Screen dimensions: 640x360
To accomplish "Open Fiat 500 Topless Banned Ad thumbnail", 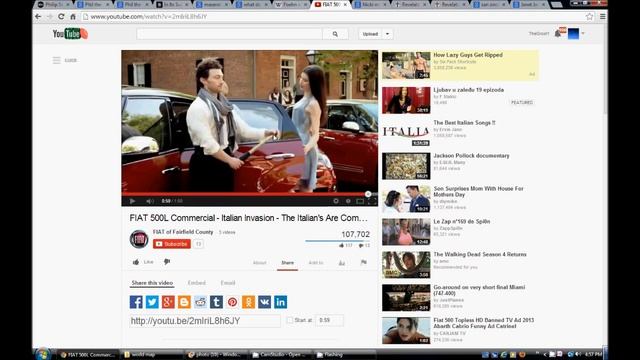I will coord(406,331).
